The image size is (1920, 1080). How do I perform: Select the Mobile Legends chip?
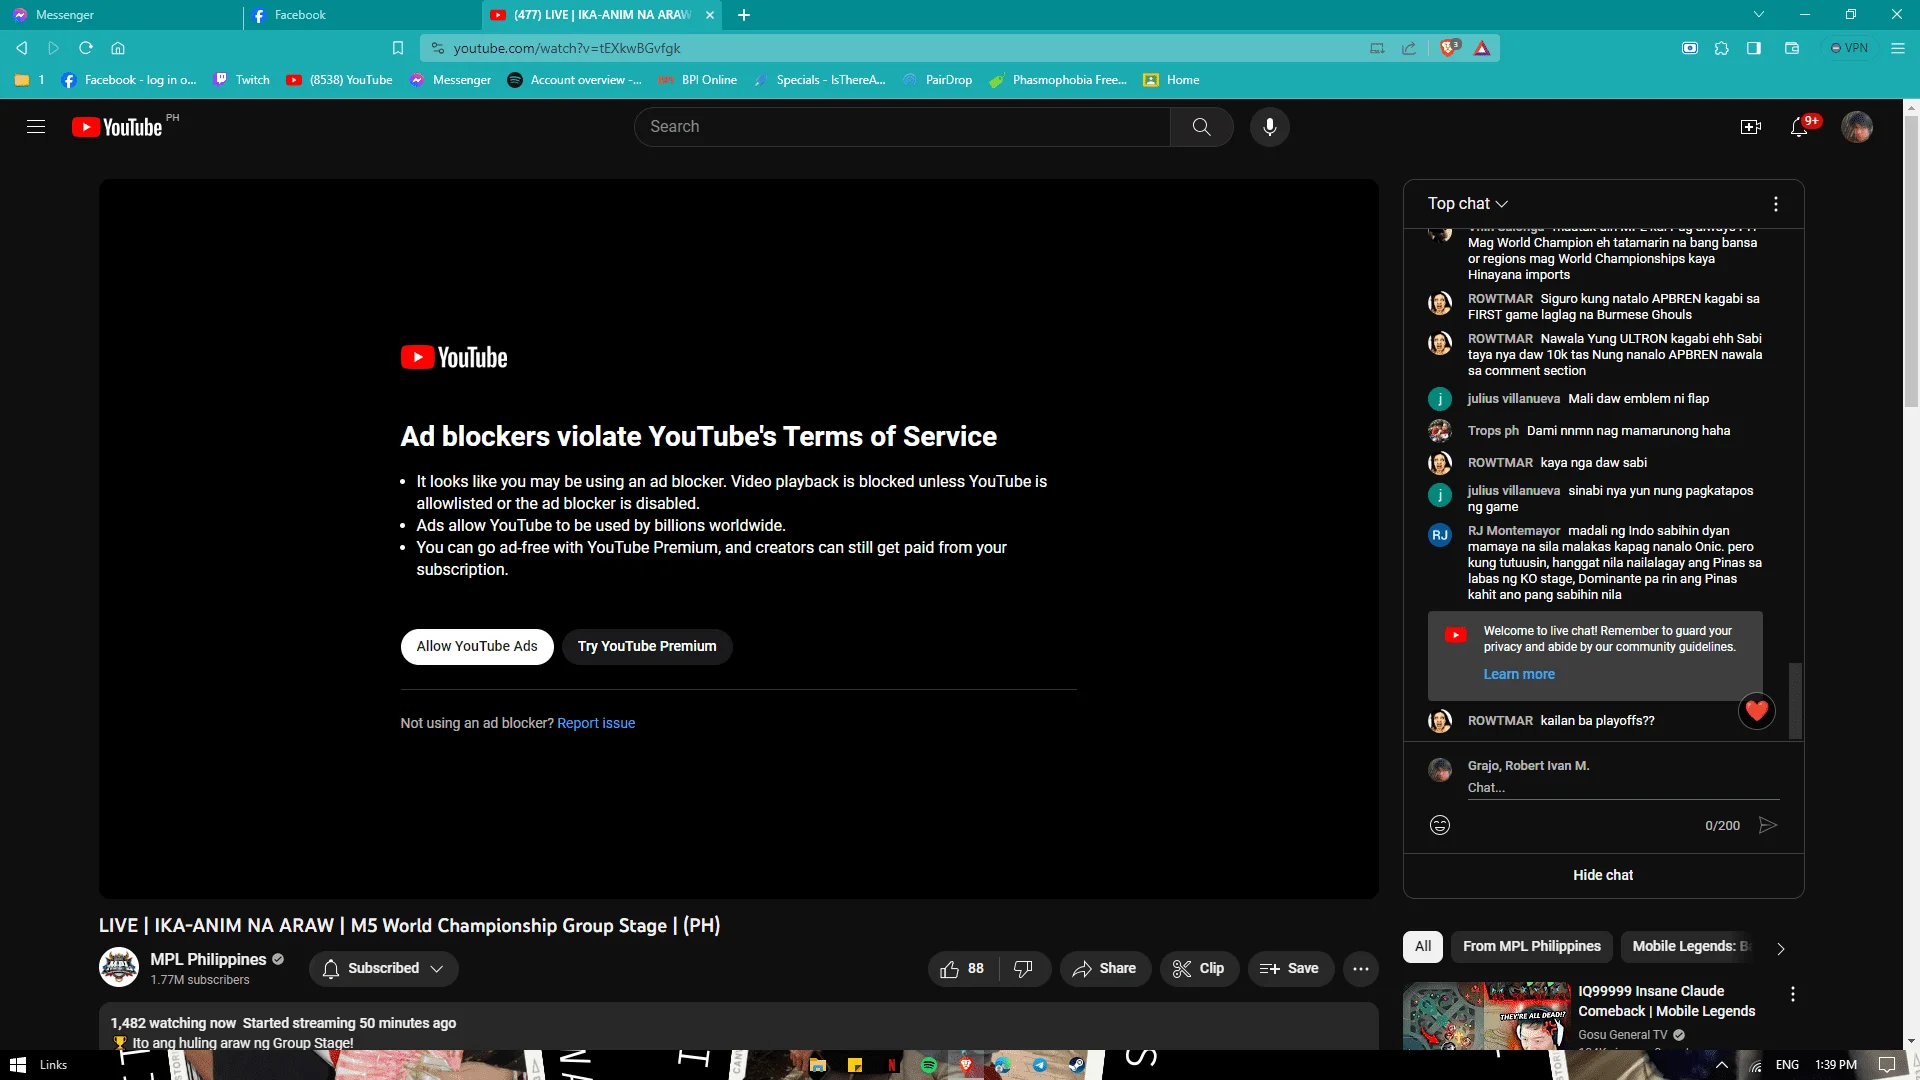click(1690, 947)
